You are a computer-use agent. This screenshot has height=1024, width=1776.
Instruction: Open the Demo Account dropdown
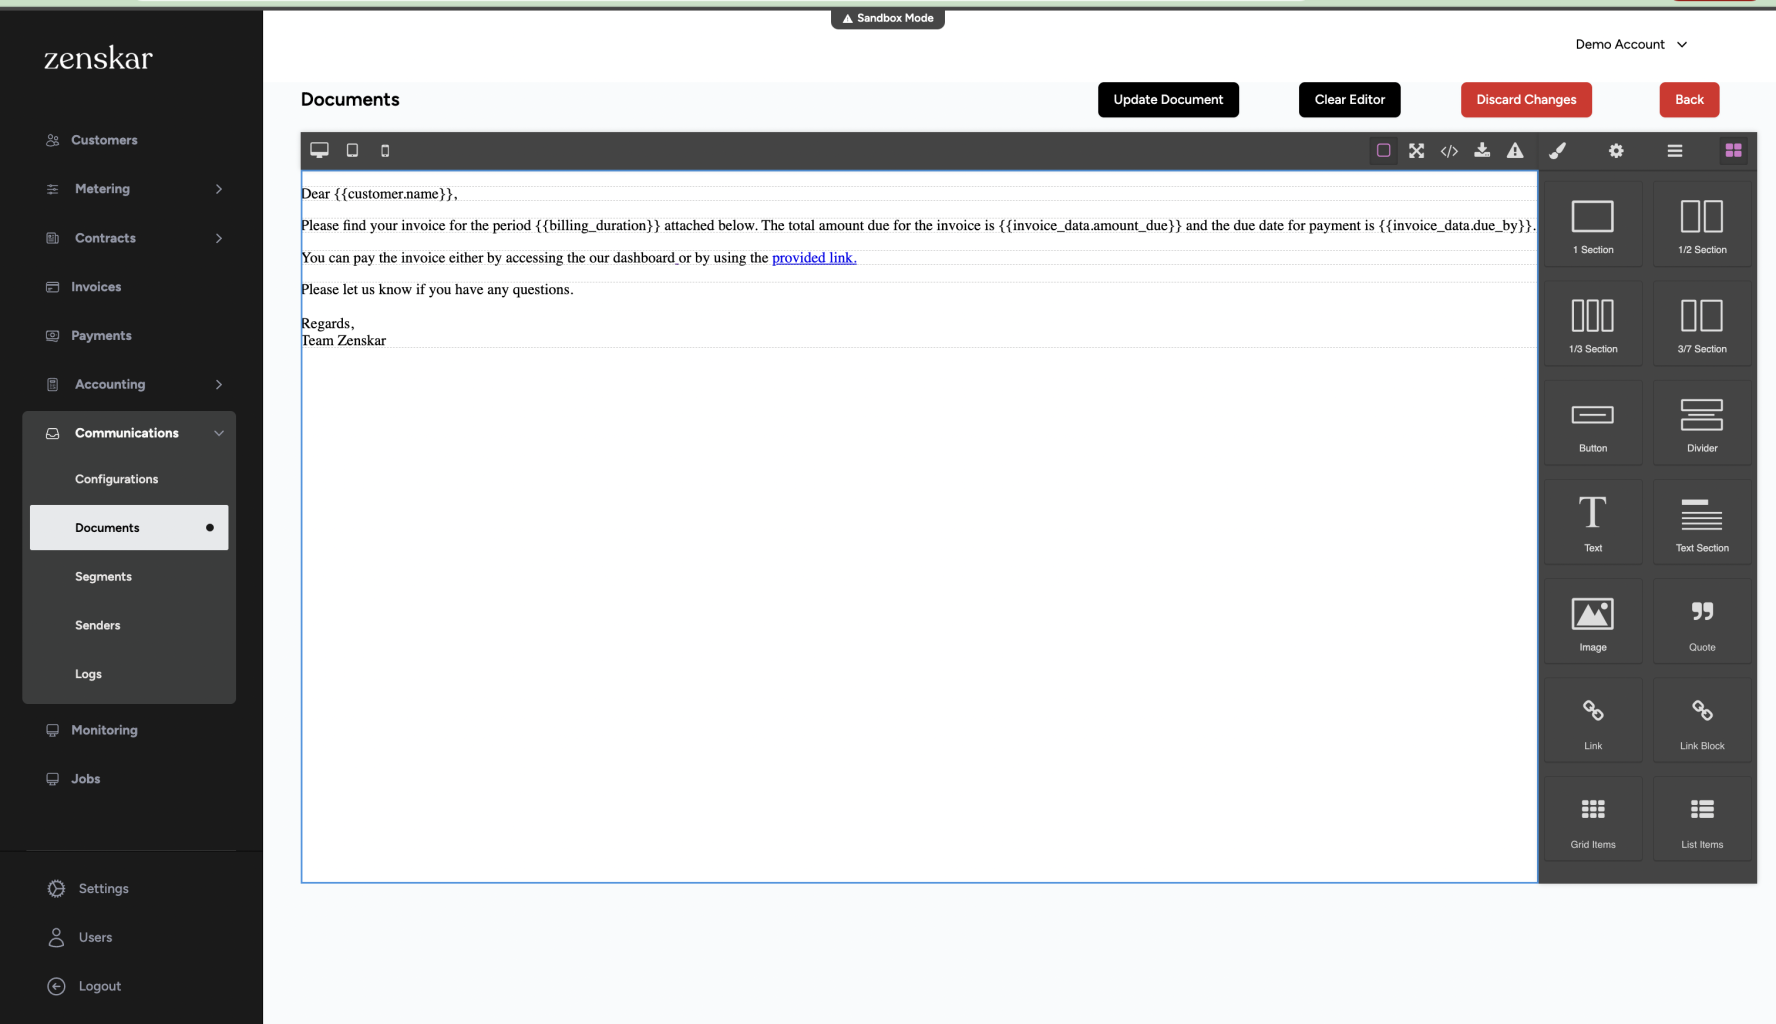[1631, 44]
